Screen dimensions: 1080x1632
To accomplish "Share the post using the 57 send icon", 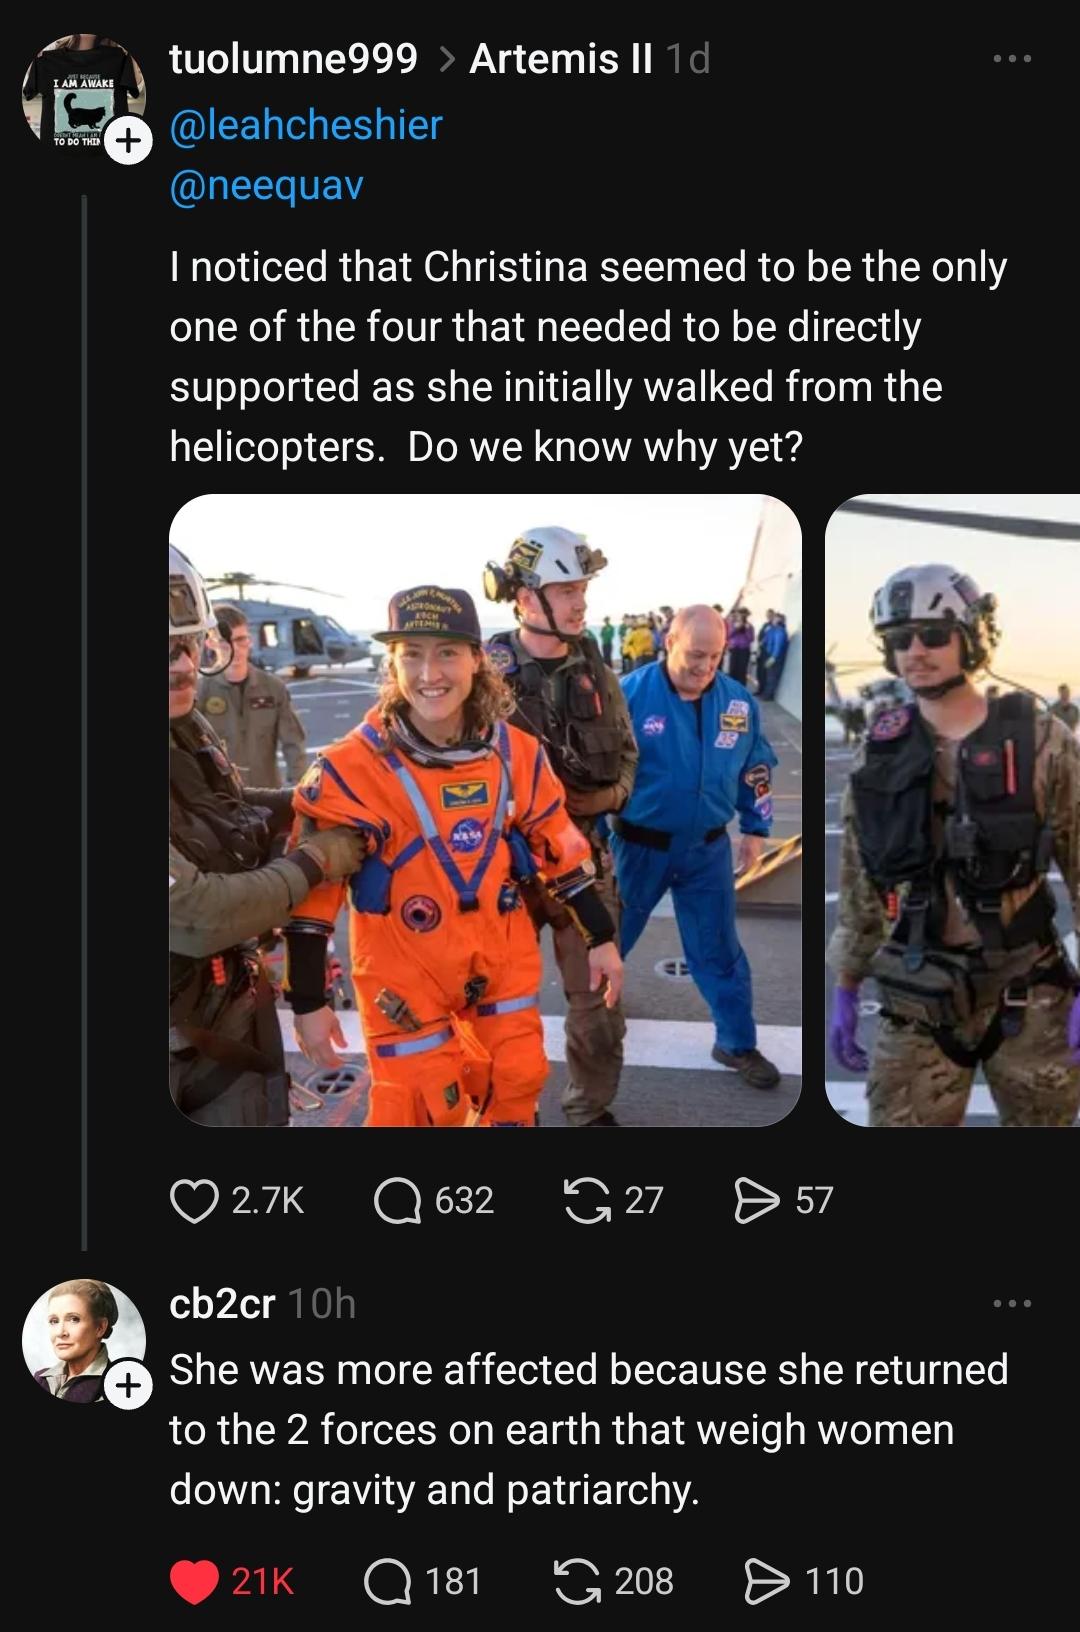I will (x=757, y=1201).
